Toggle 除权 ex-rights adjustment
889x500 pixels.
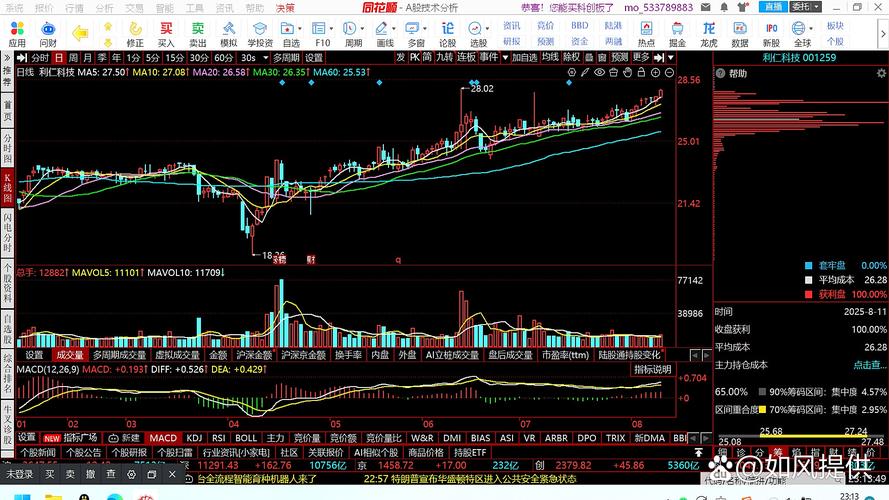(572, 57)
